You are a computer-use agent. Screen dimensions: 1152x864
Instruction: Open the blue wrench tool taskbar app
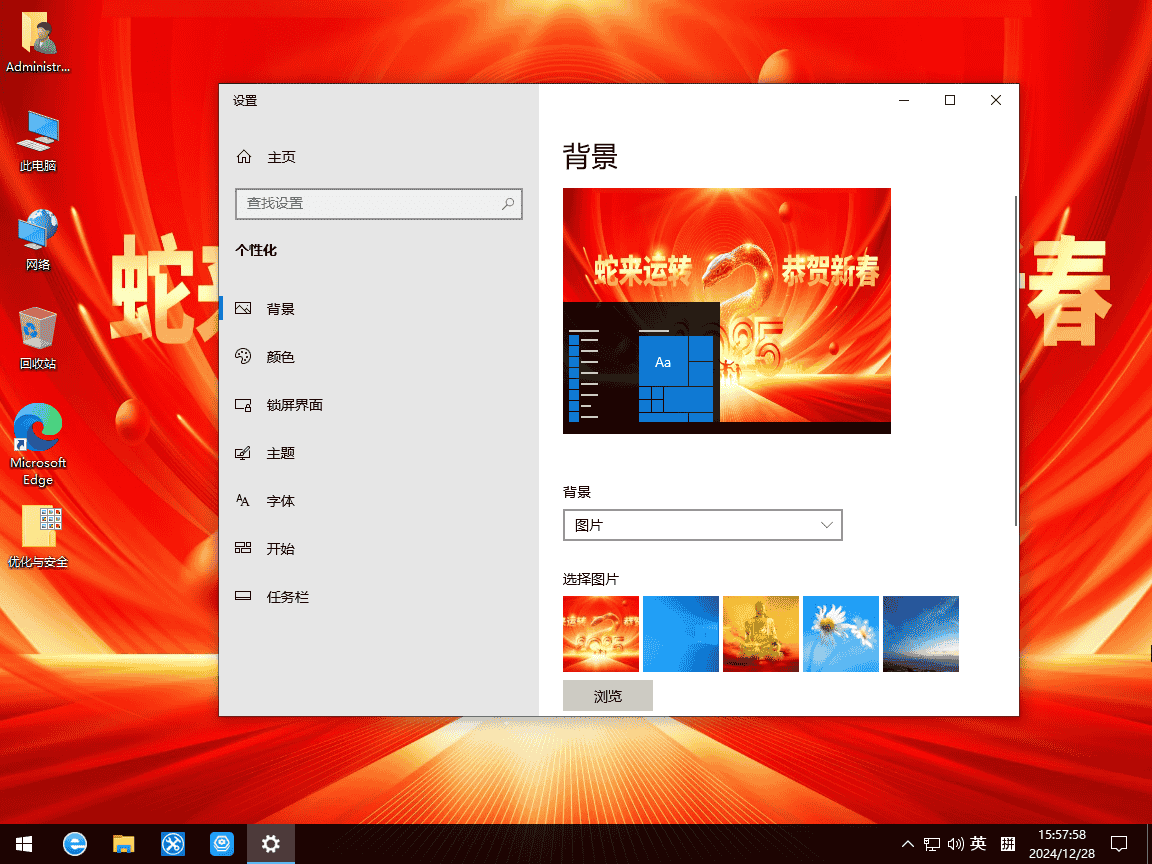click(x=173, y=843)
